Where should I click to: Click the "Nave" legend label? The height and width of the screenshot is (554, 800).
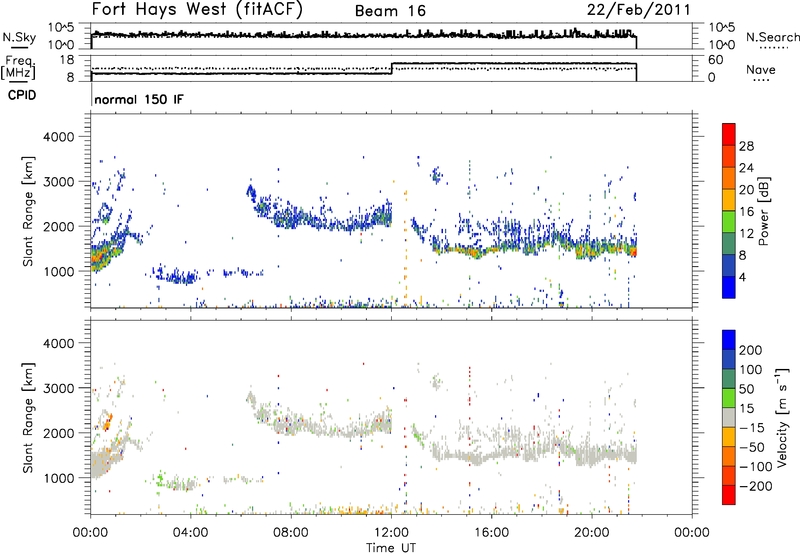coord(761,69)
